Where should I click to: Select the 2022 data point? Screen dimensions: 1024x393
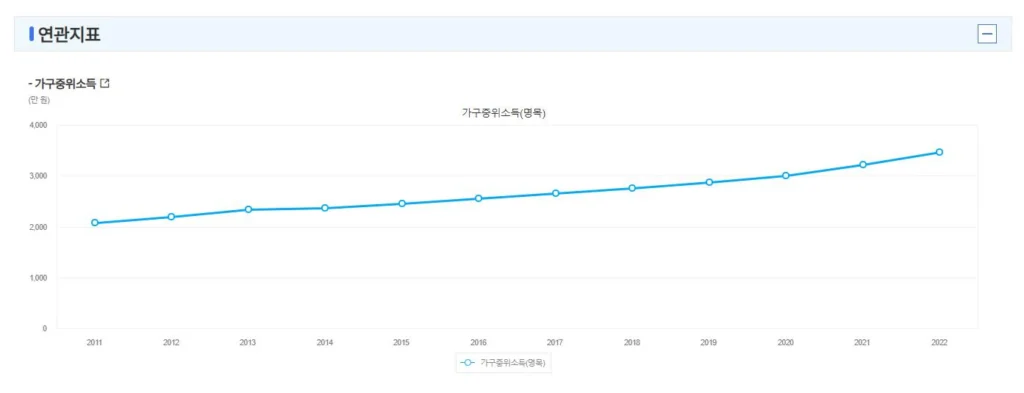click(x=939, y=152)
